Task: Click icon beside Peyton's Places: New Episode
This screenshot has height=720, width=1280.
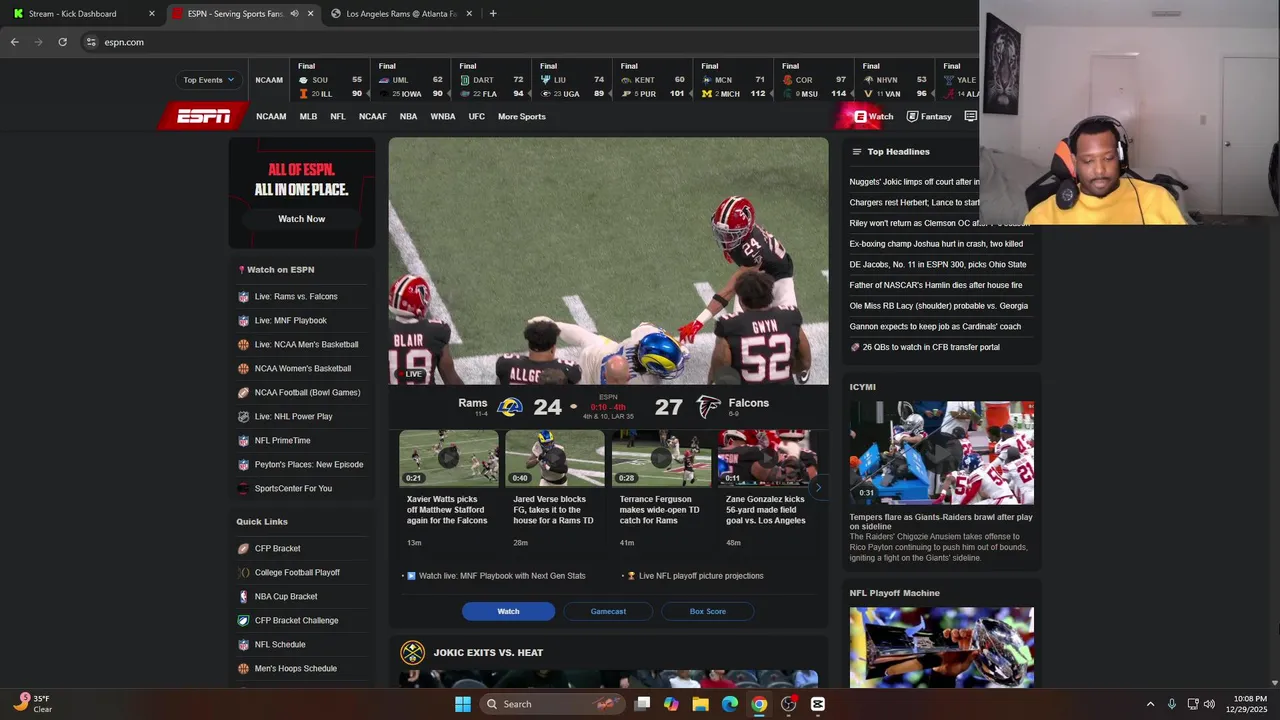Action: coord(243,465)
